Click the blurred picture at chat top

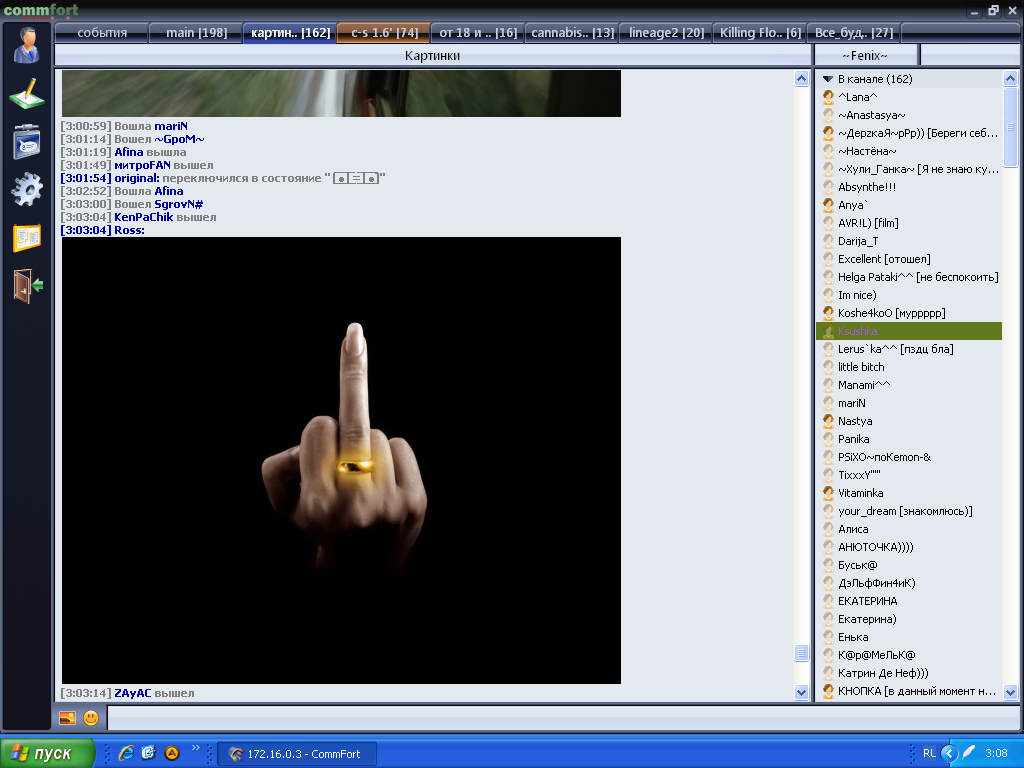click(341, 93)
